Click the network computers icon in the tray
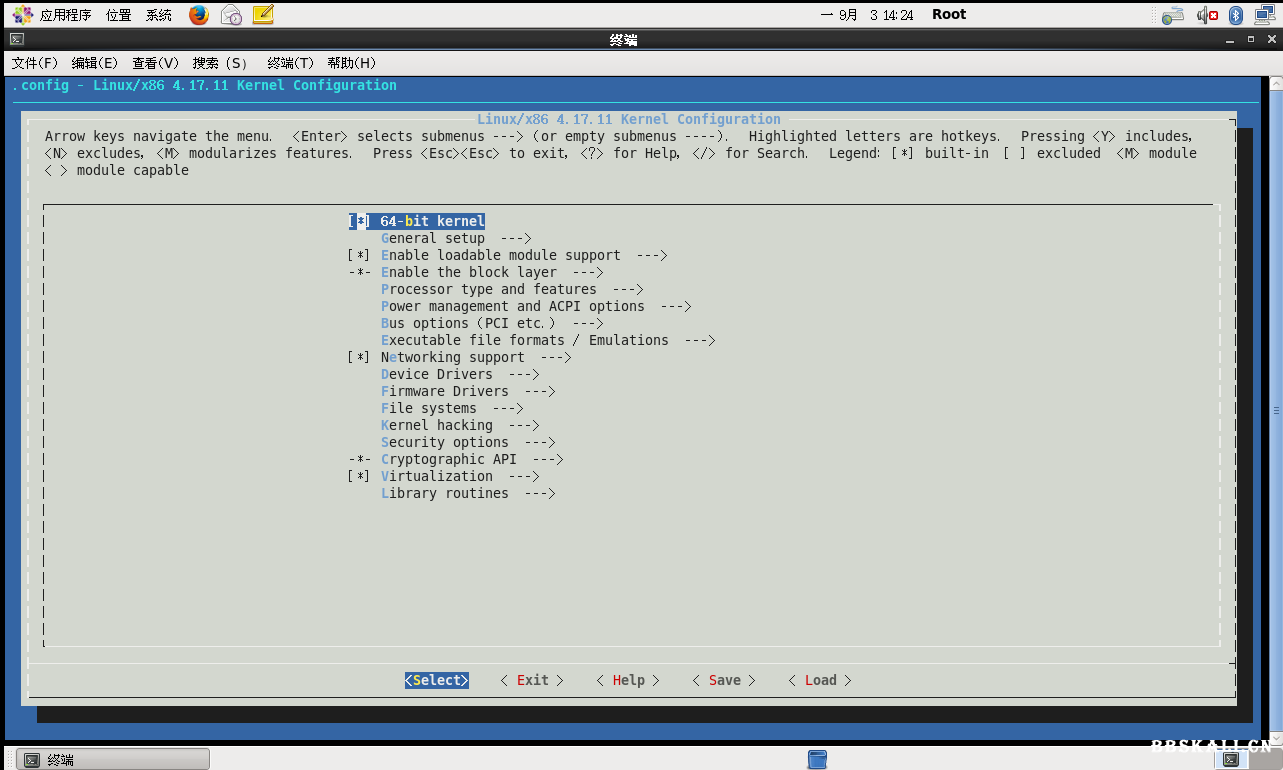Image resolution: width=1283 pixels, height=770 pixels. point(1263,15)
